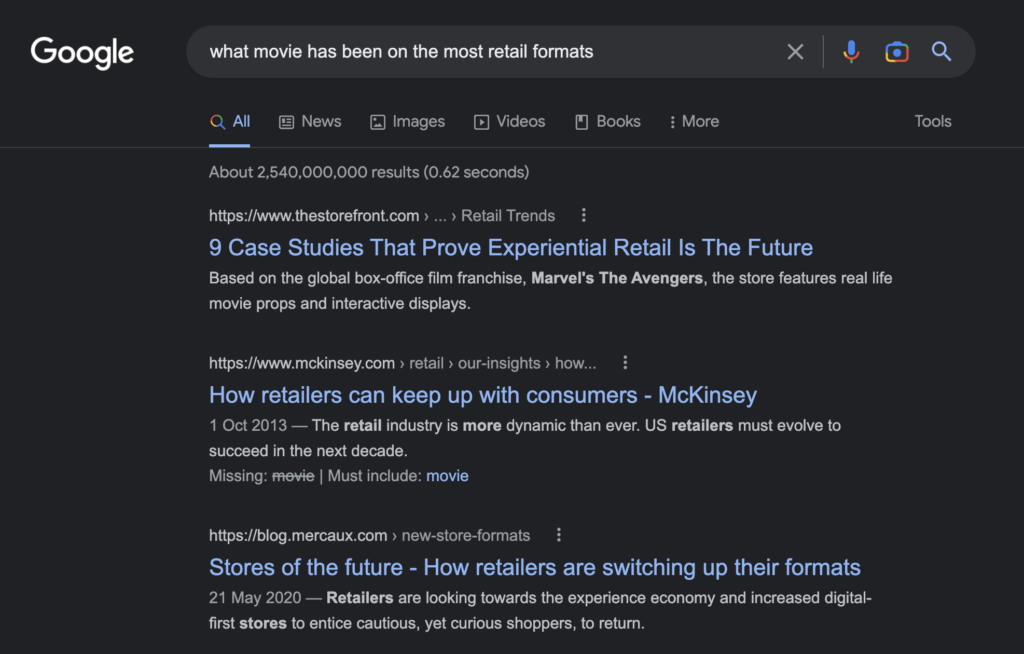This screenshot has width=1024, height=654.
Task: Click the thestorefront.com URL breadcrumb
Action: 382,216
